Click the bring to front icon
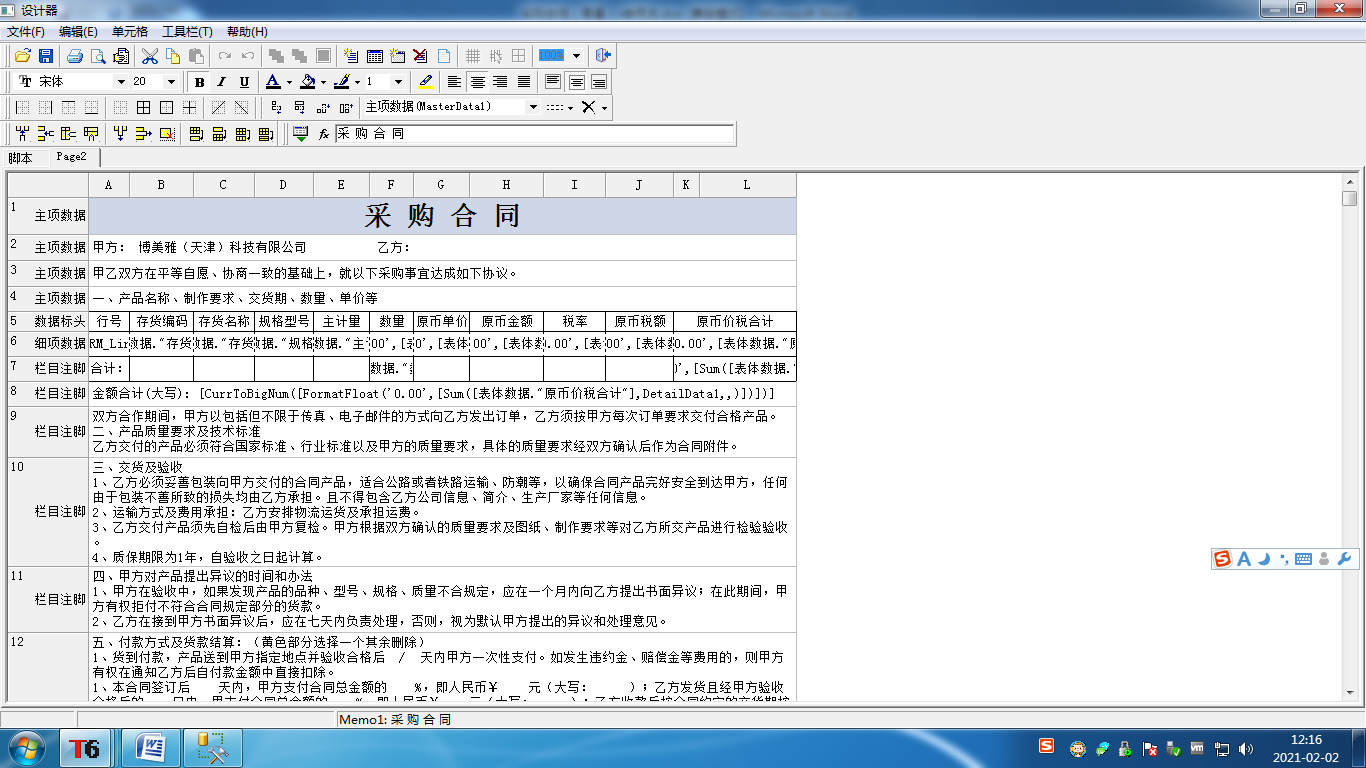 (277, 56)
